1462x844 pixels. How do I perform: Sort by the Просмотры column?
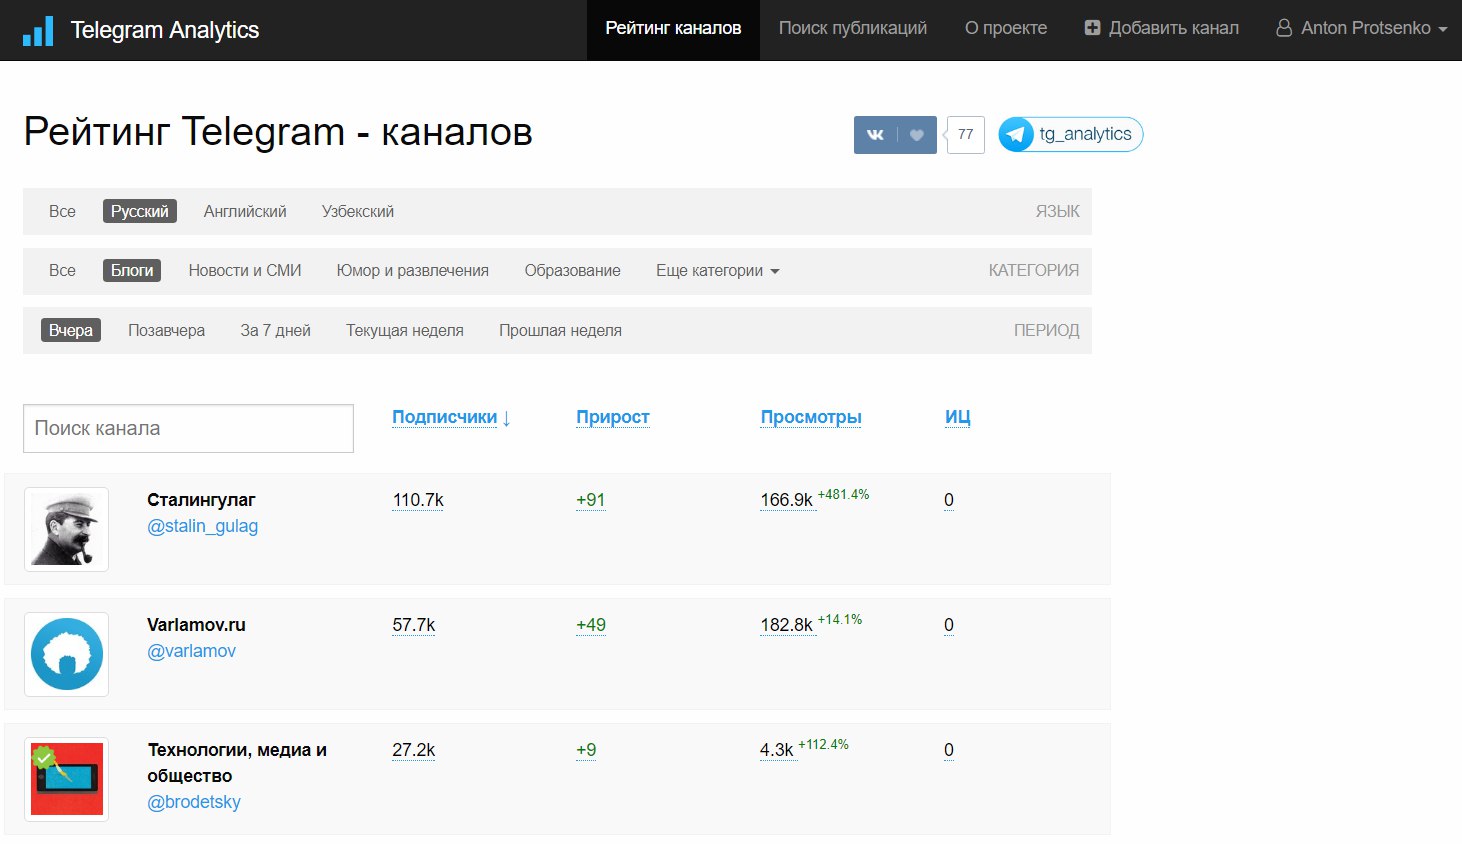click(811, 418)
